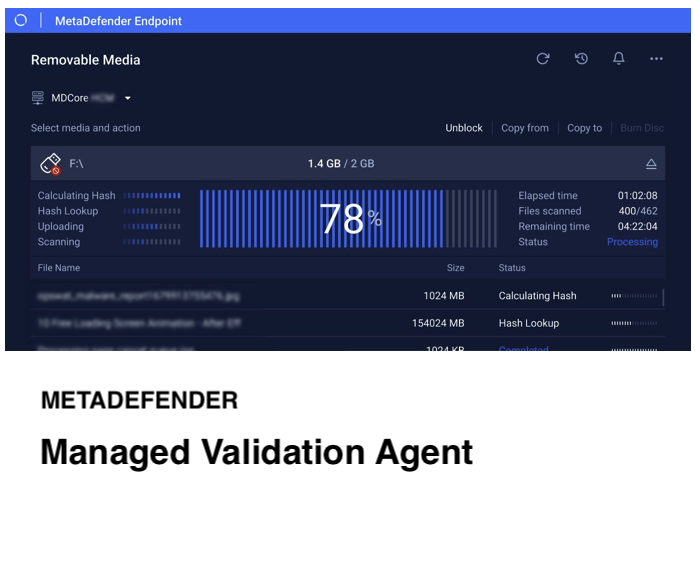Expand the MDCore dropdown arrow
The width and height of the screenshot is (695, 580).
(128, 98)
